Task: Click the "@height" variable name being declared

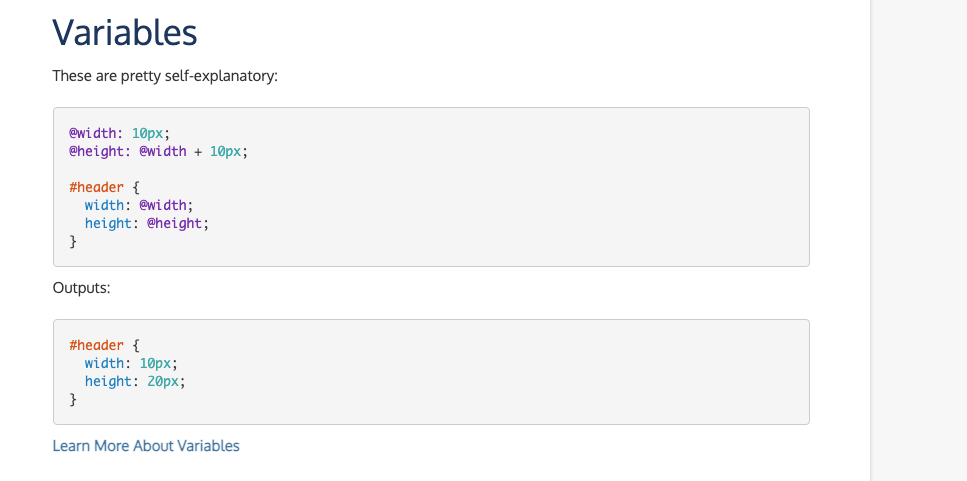Action: tap(94, 151)
